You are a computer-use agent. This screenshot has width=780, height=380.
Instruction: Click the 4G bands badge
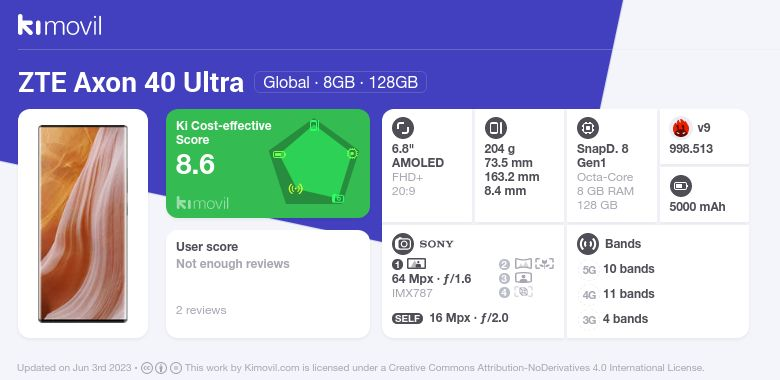(x=589, y=294)
